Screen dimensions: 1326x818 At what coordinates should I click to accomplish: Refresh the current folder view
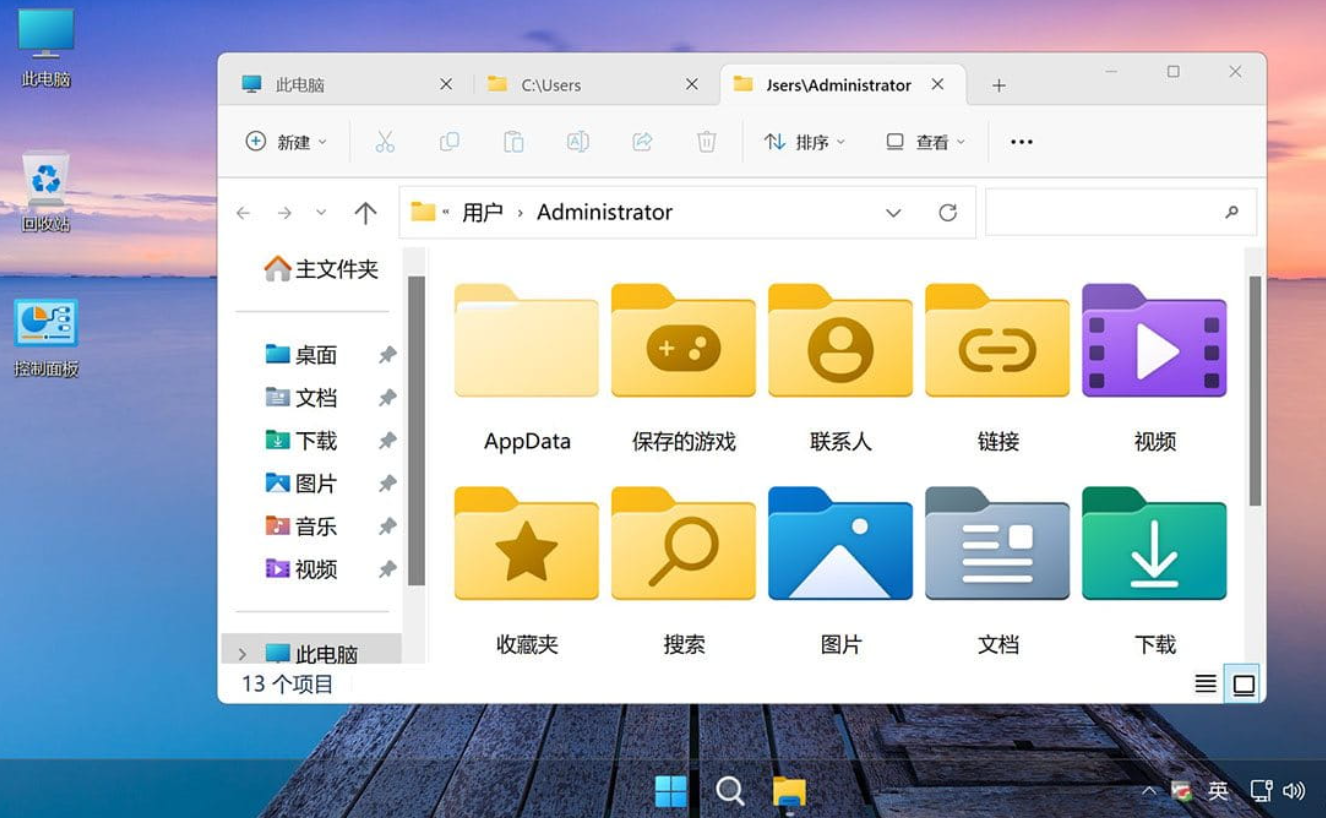point(948,212)
